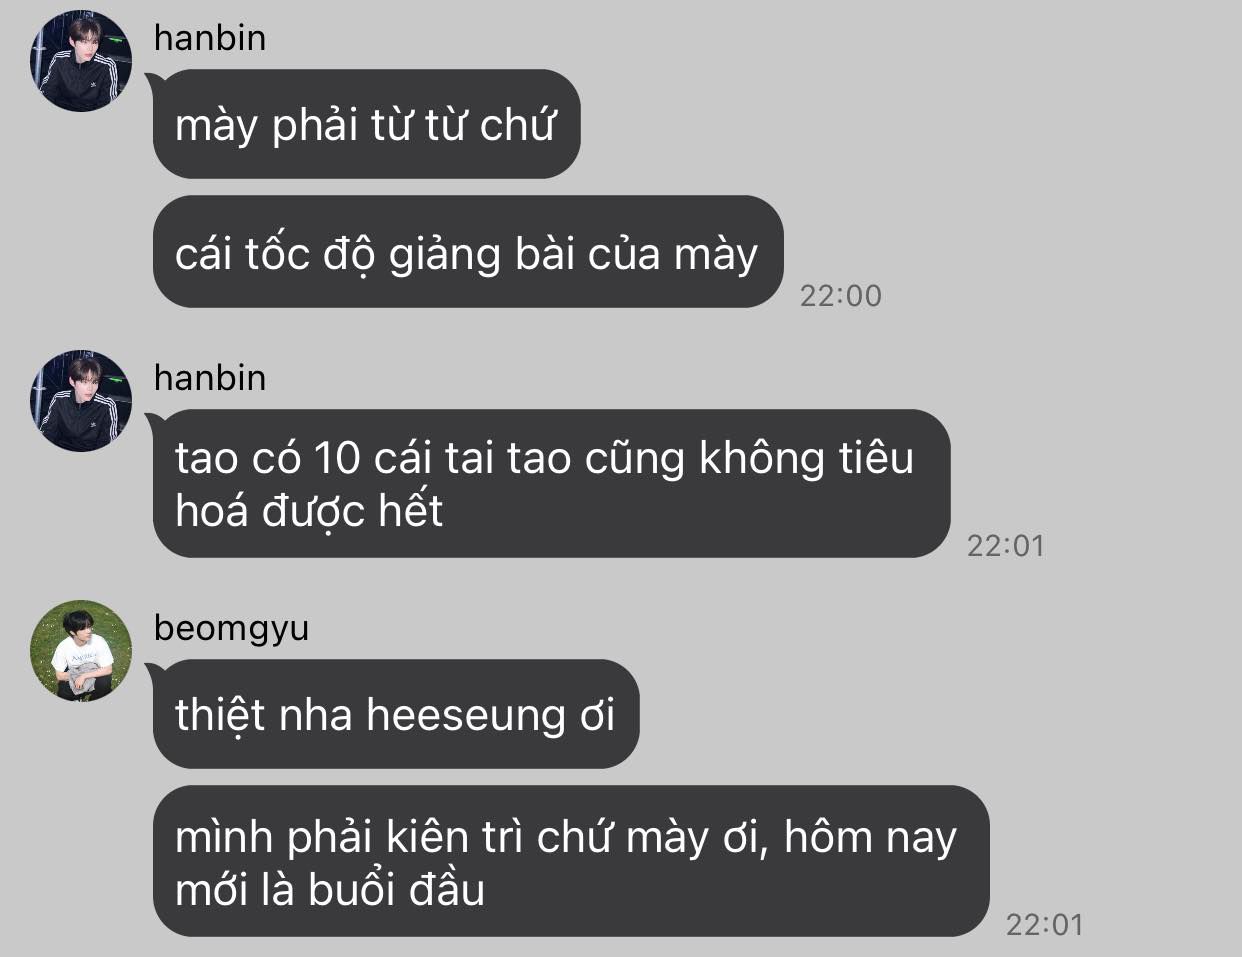
Task: Click the beomgyu sender name
Action: pos(231,629)
